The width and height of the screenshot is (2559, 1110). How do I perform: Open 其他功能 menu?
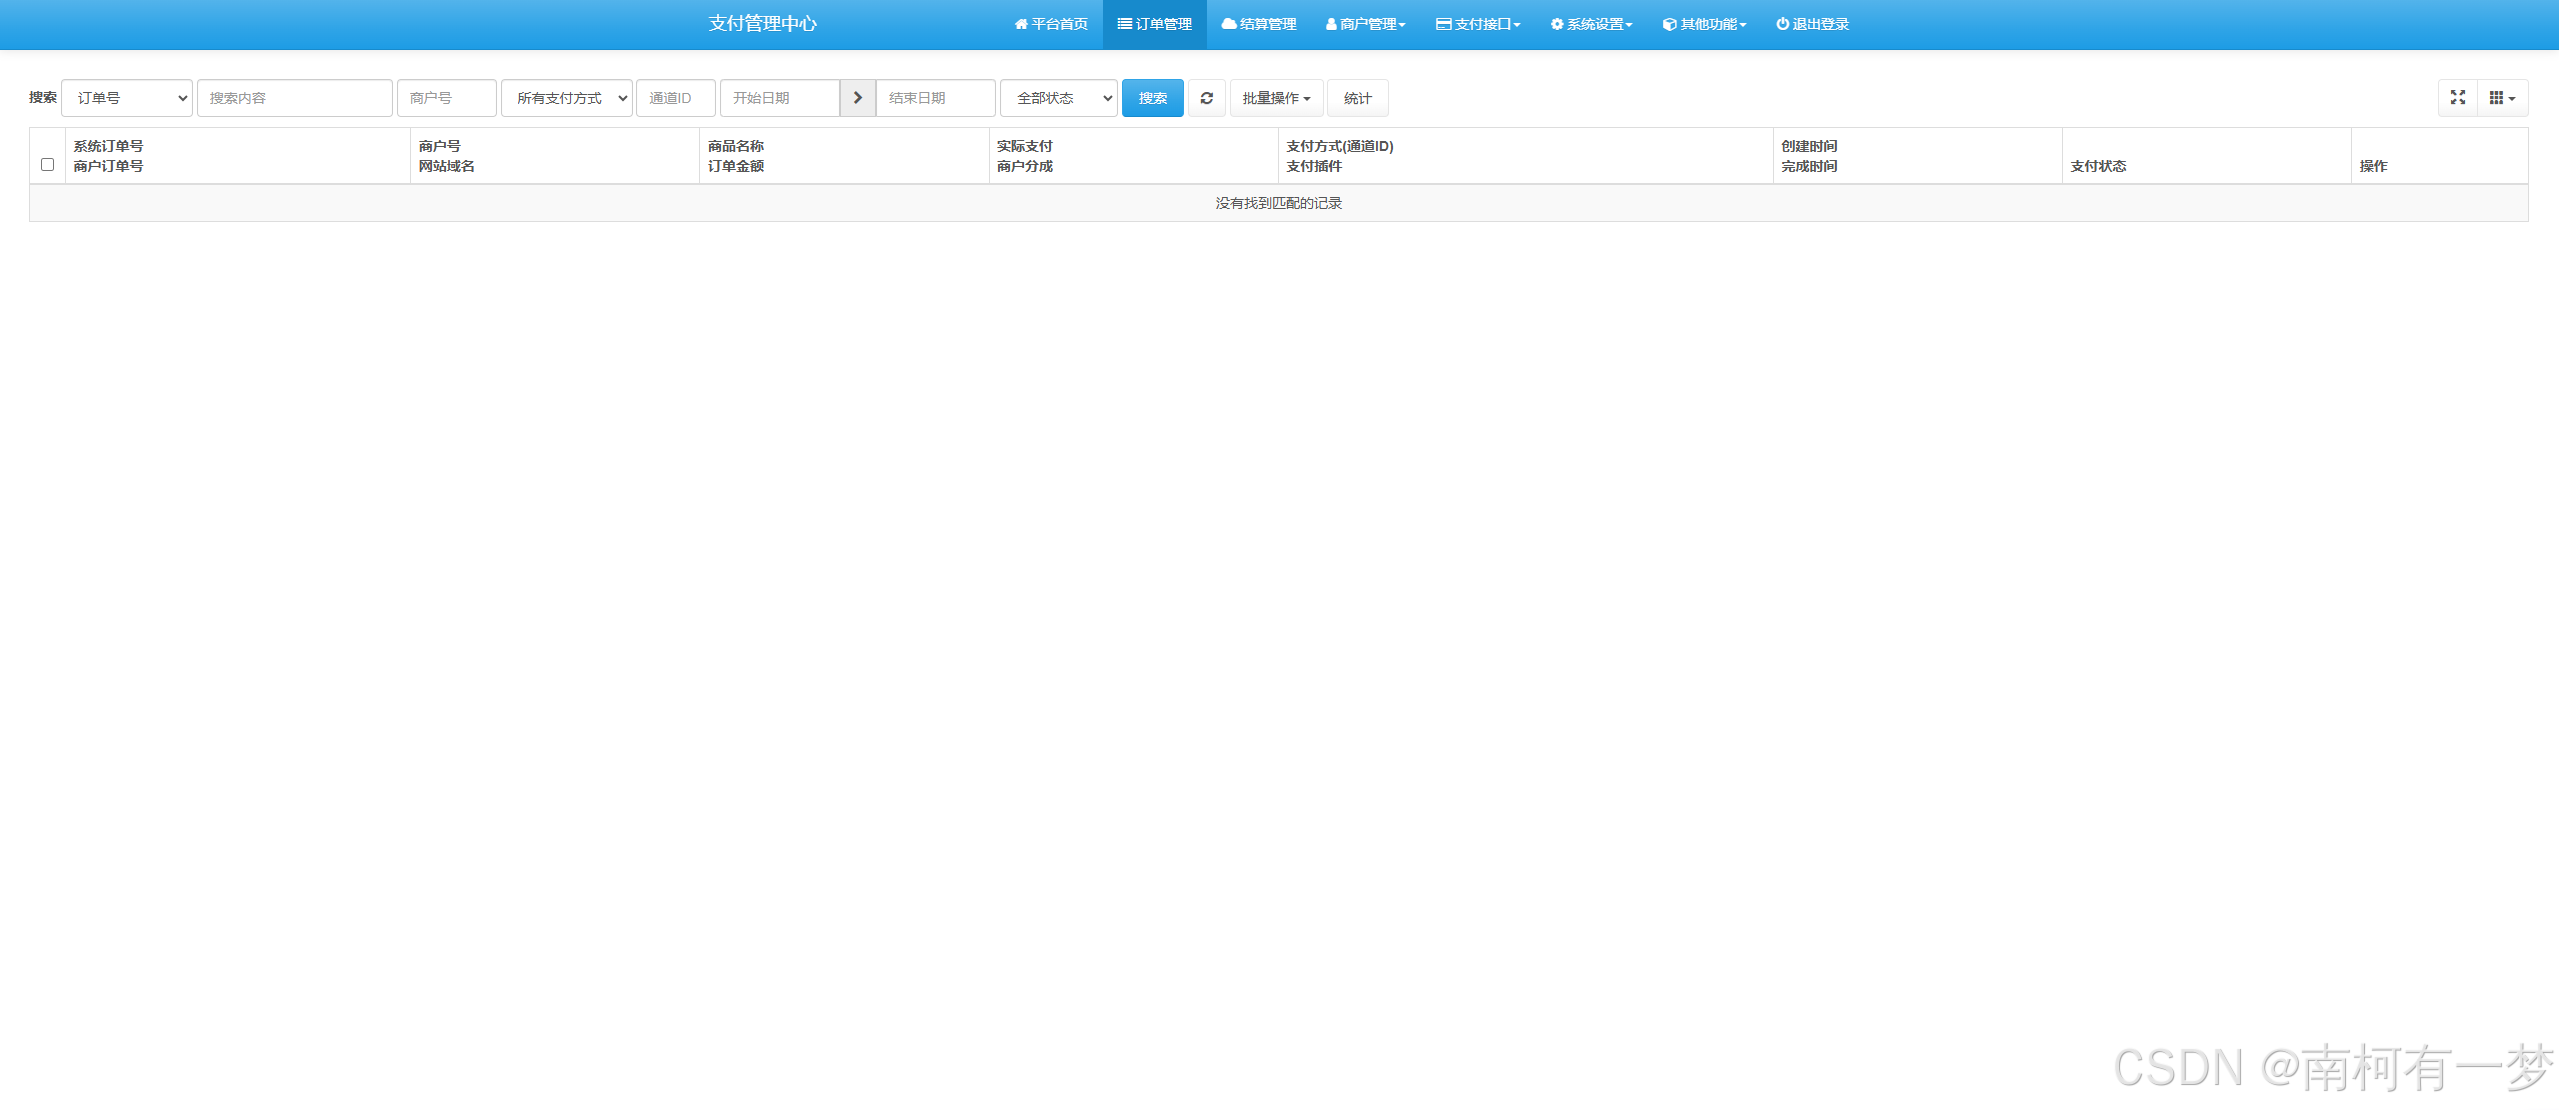1704,24
